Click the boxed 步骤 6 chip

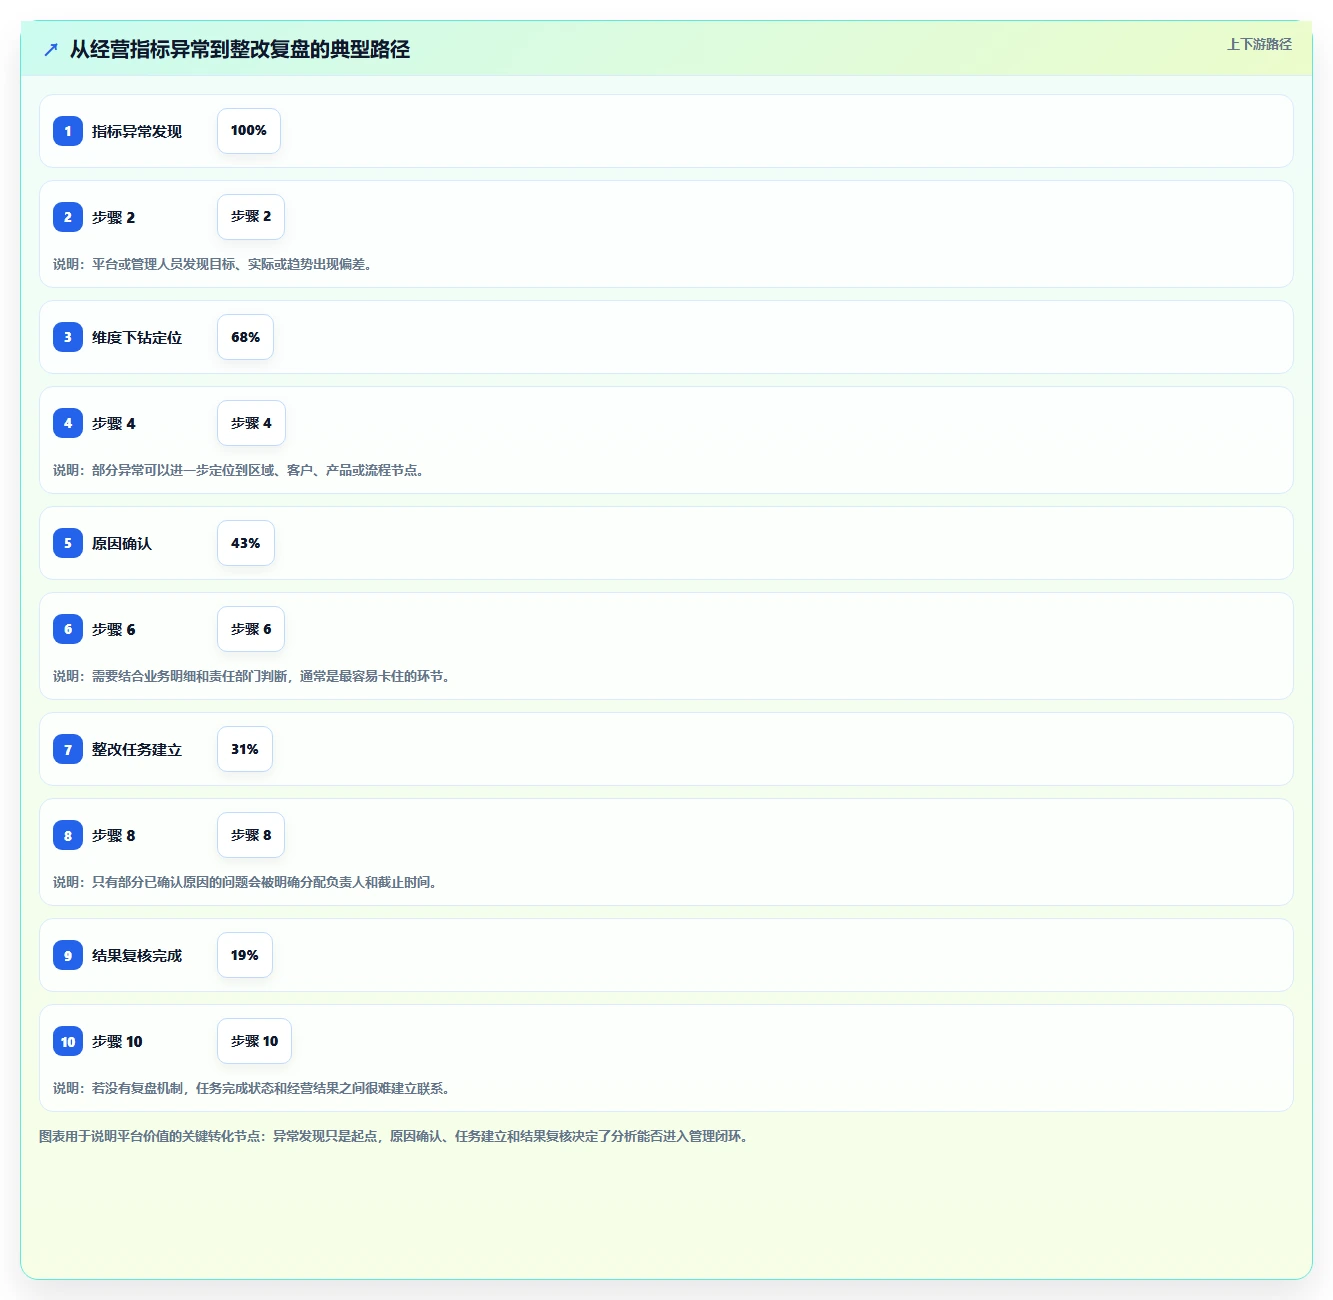pyautogui.click(x=251, y=629)
